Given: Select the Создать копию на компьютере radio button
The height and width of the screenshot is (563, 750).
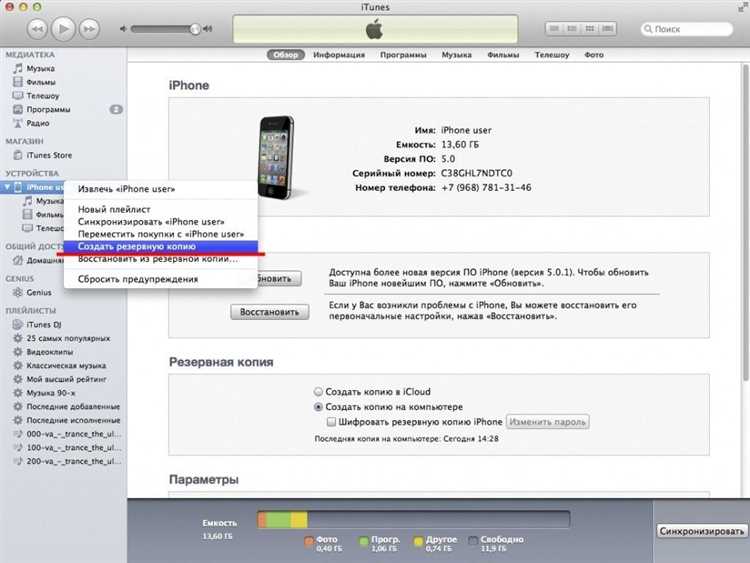Looking at the screenshot, I should [319, 407].
